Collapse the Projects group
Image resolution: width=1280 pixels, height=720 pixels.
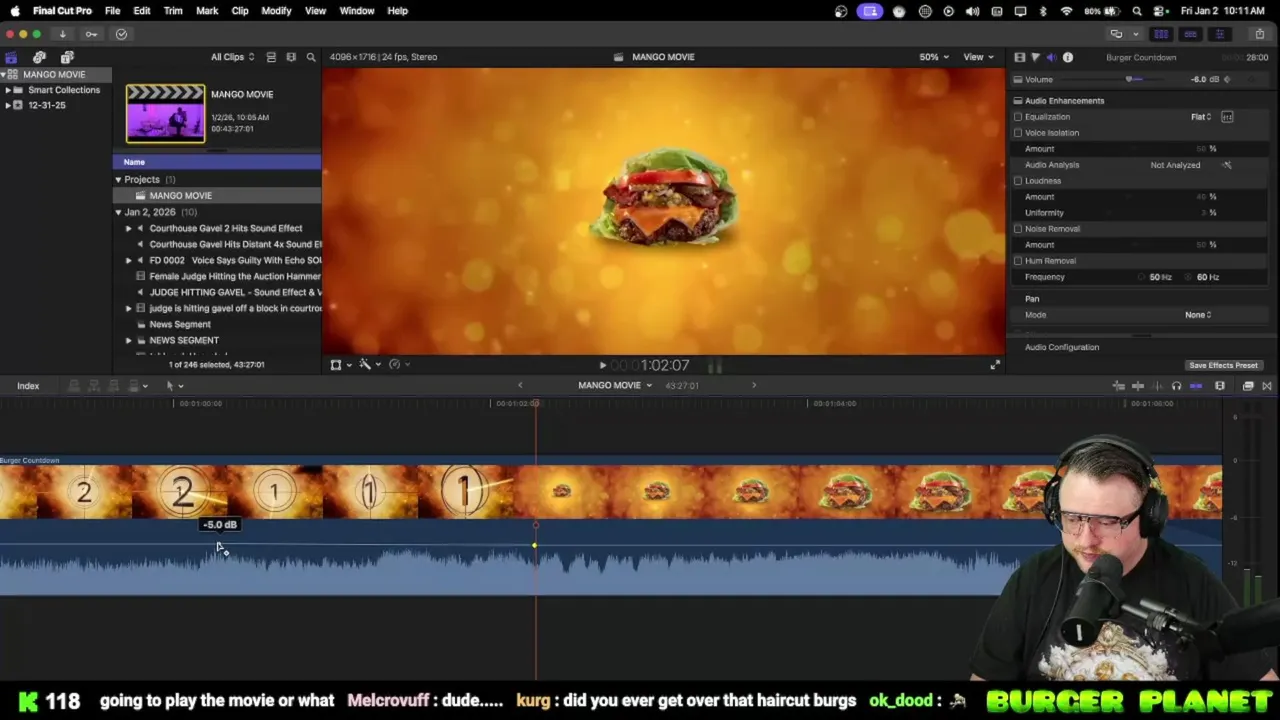[118, 180]
